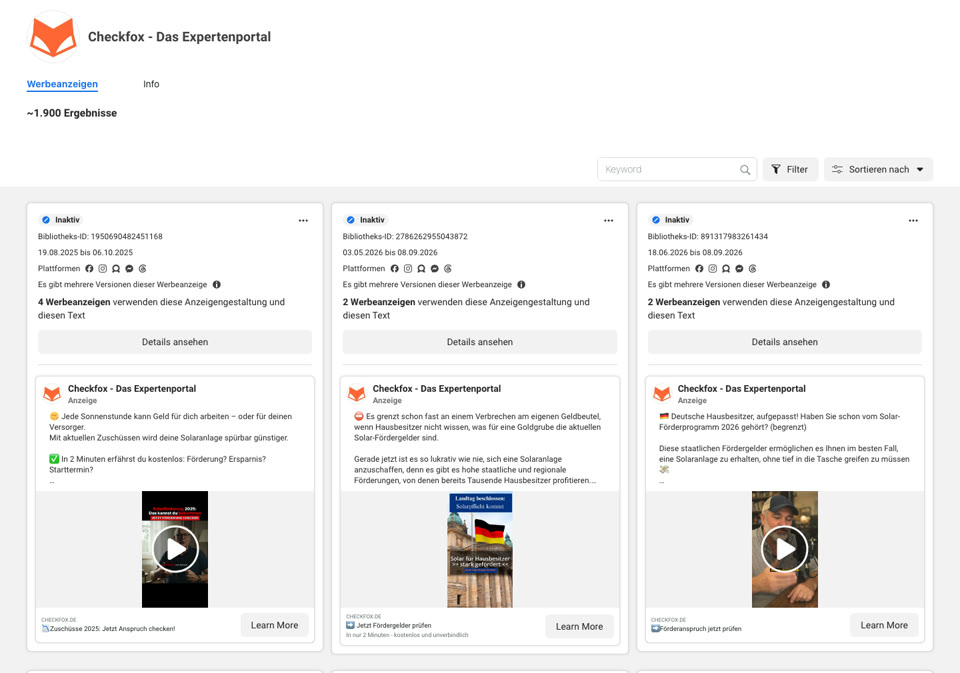
Task: Select Bibliotheks-ID: 2786262955043872 text
Action: [x=405, y=236]
